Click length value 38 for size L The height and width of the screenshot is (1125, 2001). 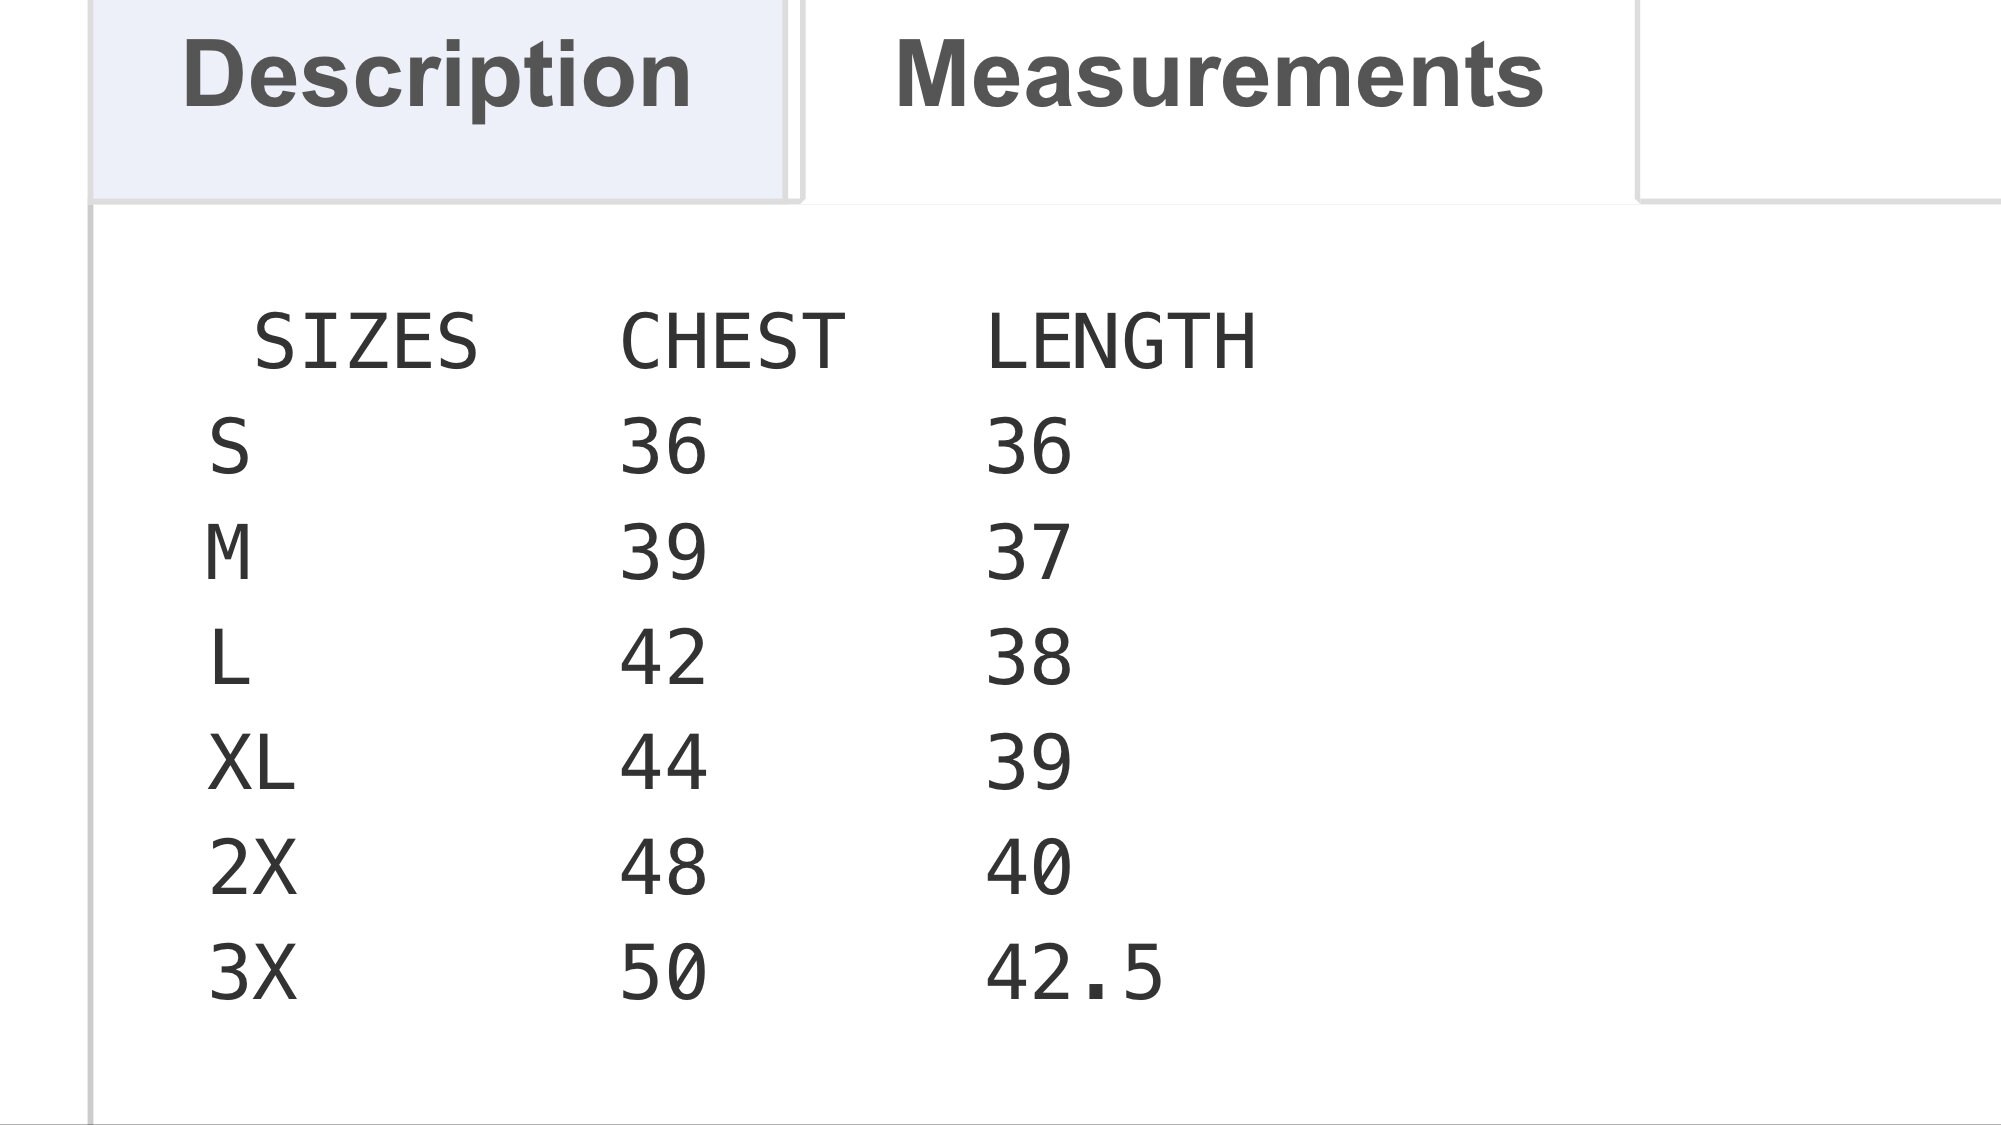[1029, 658]
